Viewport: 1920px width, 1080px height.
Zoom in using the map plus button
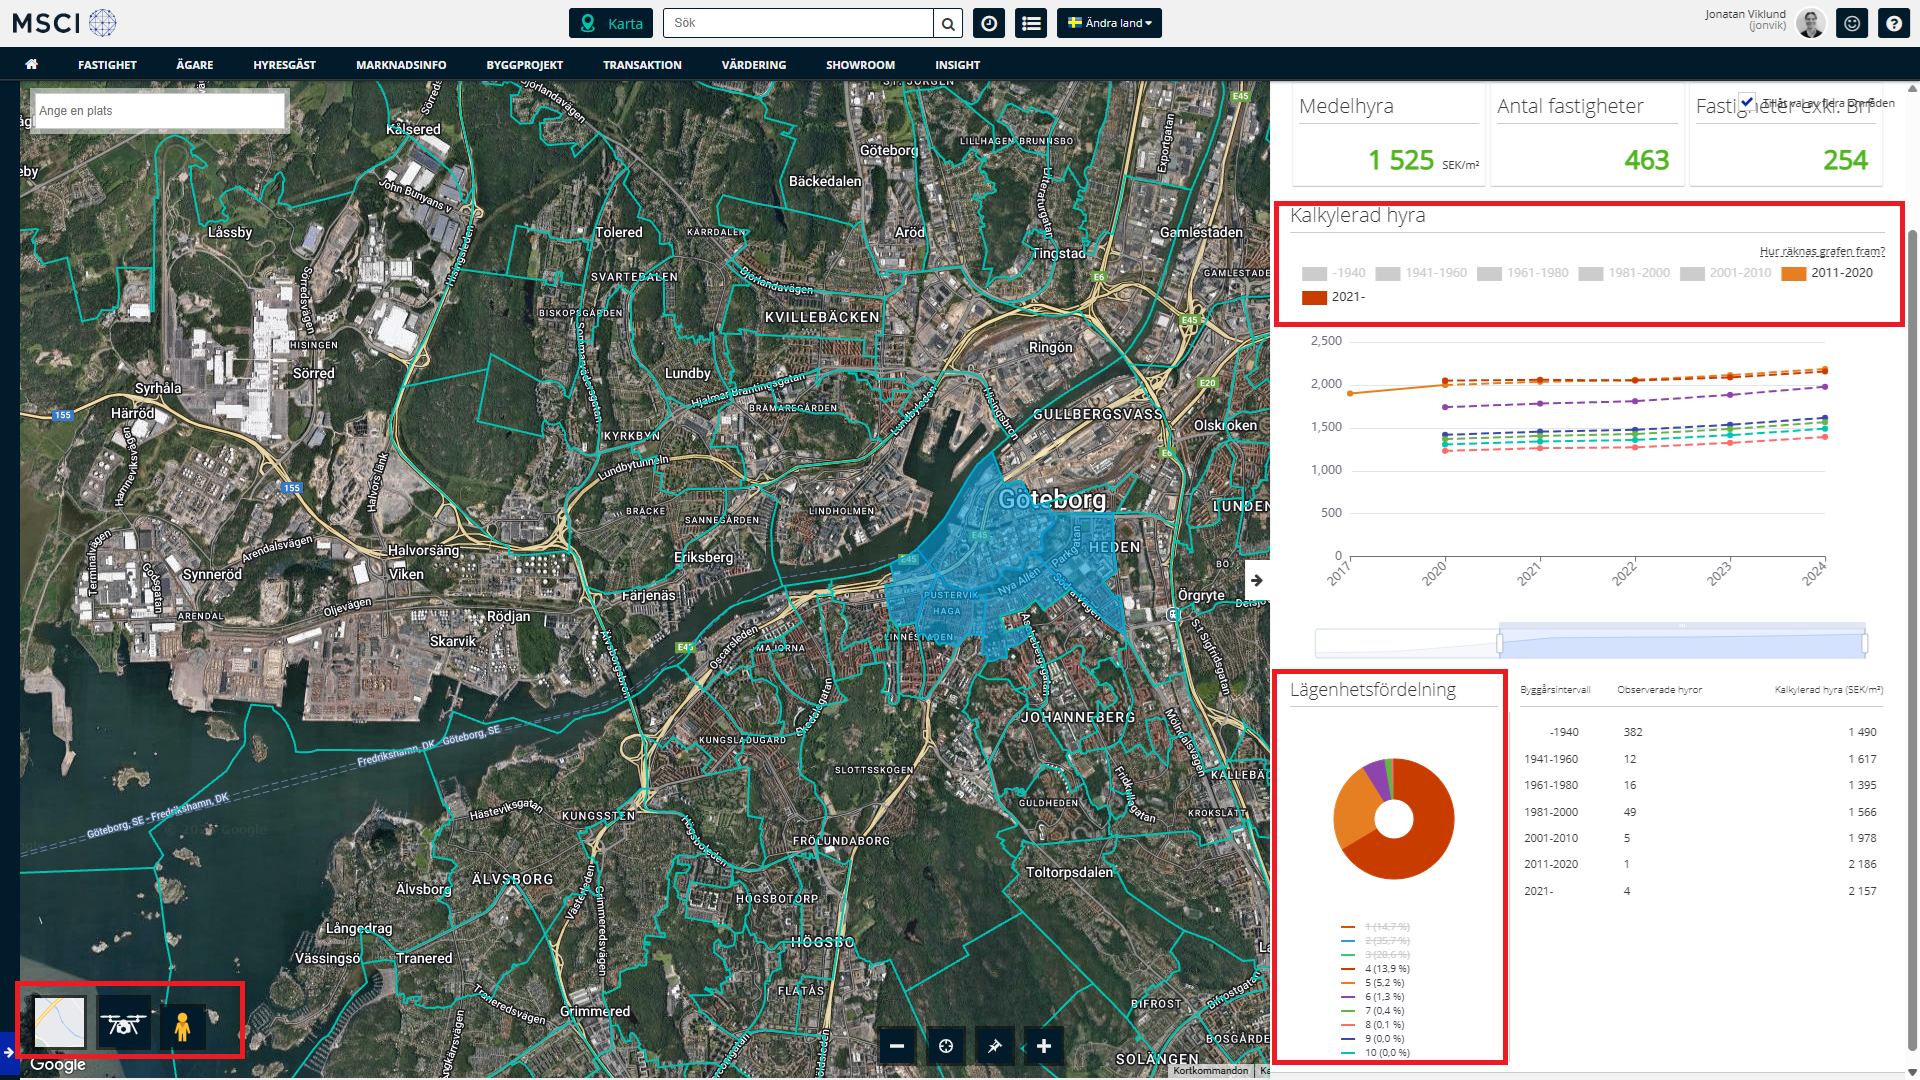pyautogui.click(x=1044, y=1046)
